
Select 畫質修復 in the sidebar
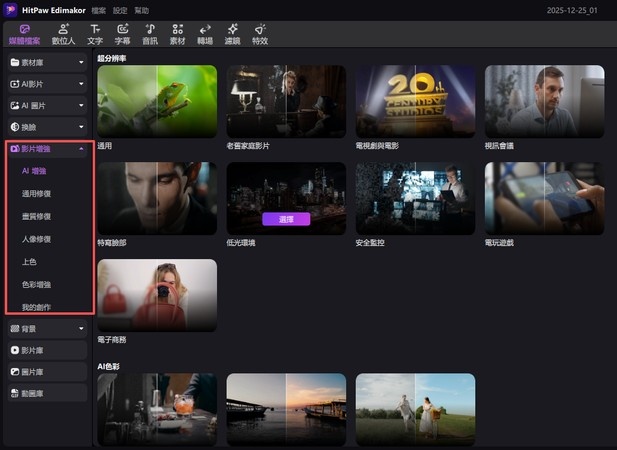(x=36, y=215)
